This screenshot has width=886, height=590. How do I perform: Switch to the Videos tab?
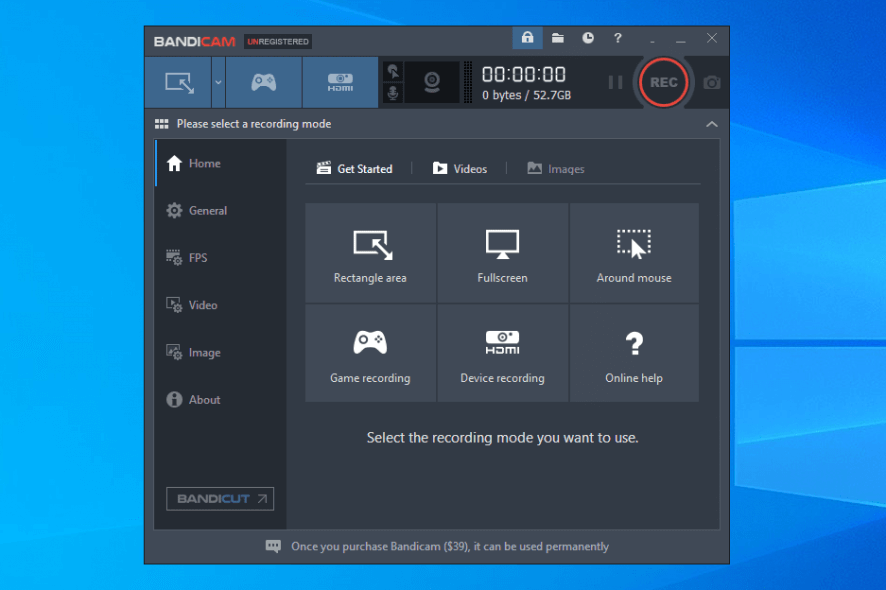tap(459, 168)
